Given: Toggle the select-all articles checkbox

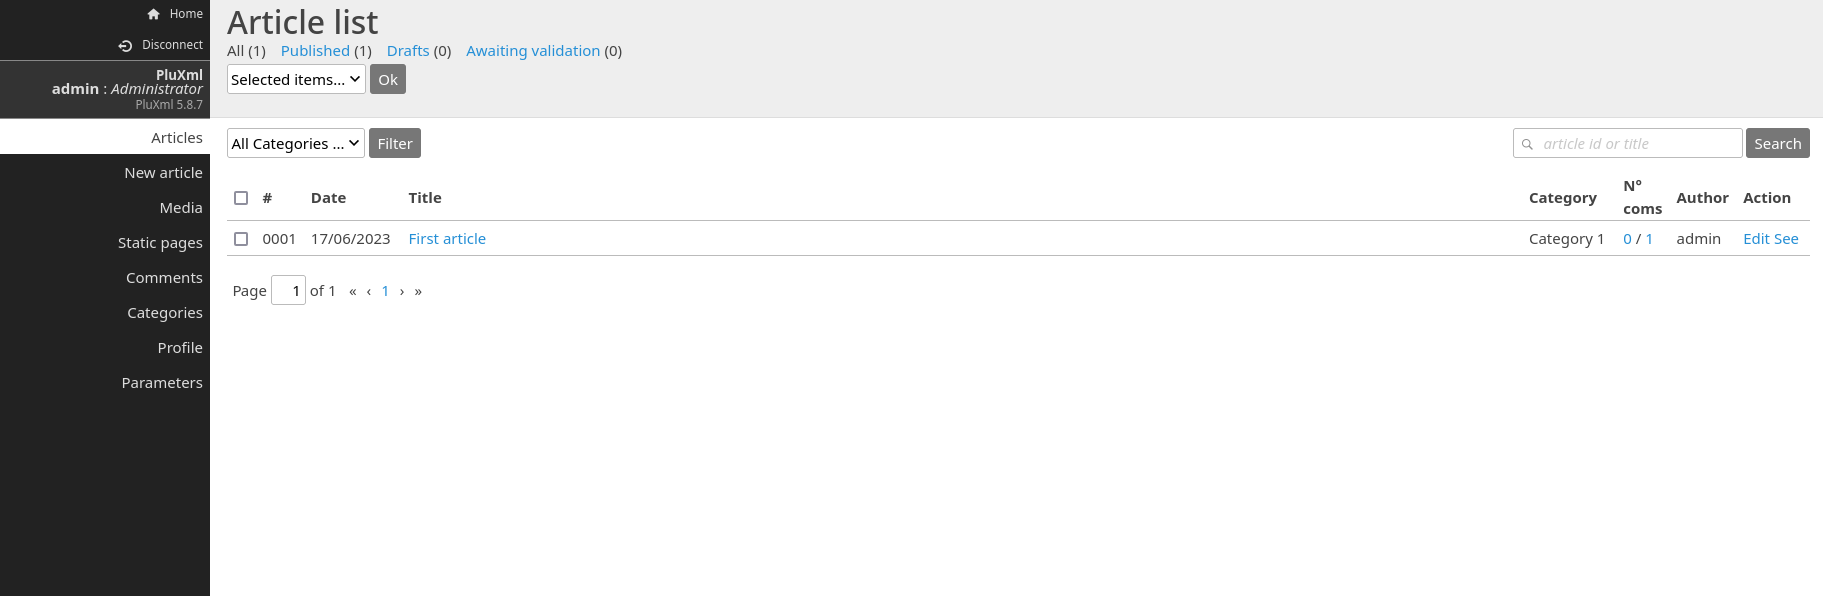Looking at the screenshot, I should click(x=241, y=198).
